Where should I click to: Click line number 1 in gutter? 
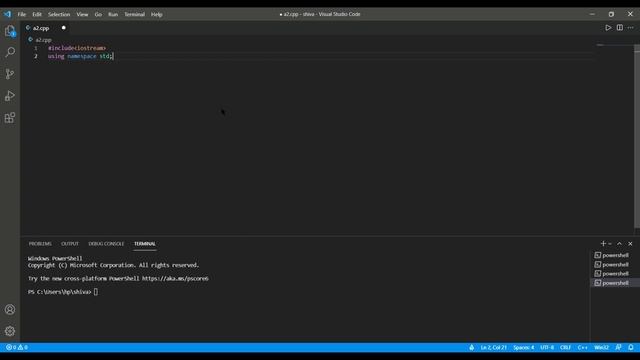(36, 48)
